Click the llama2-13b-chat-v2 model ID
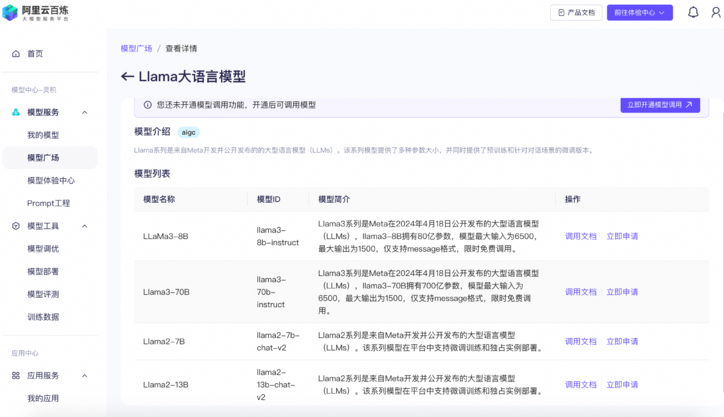724x417 pixels. (276, 385)
